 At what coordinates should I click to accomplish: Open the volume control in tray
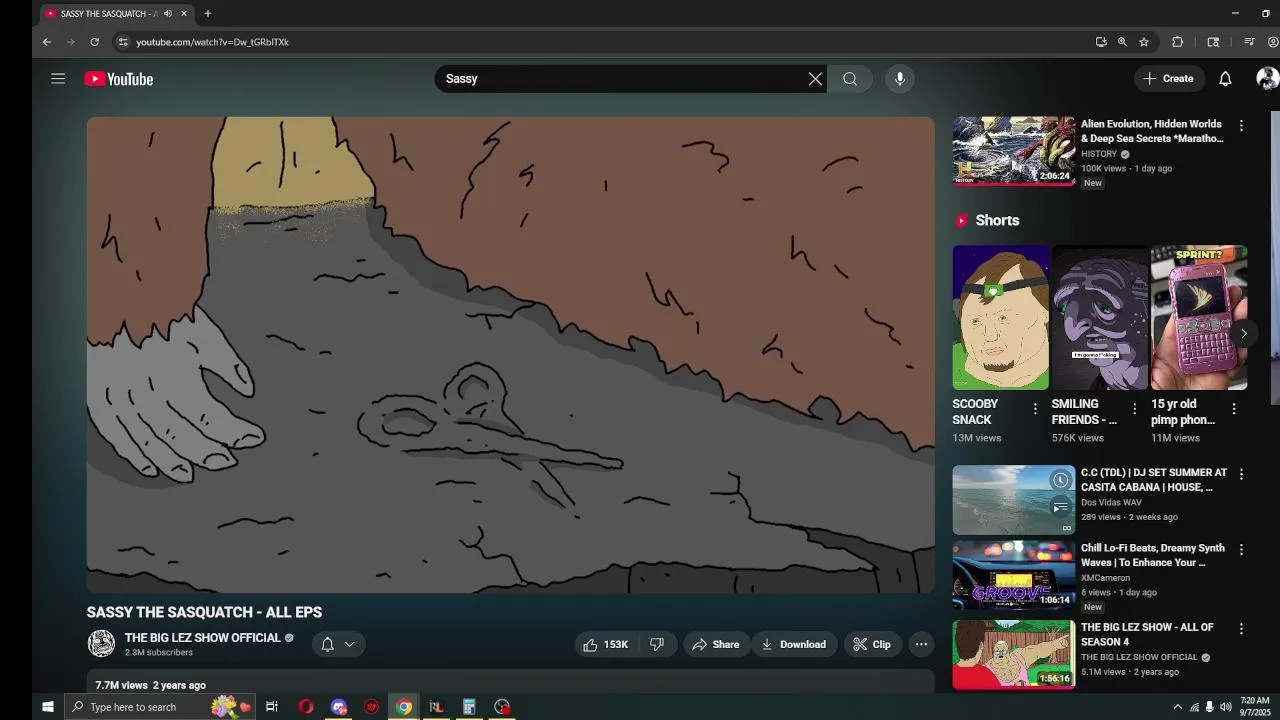[x=1225, y=707]
